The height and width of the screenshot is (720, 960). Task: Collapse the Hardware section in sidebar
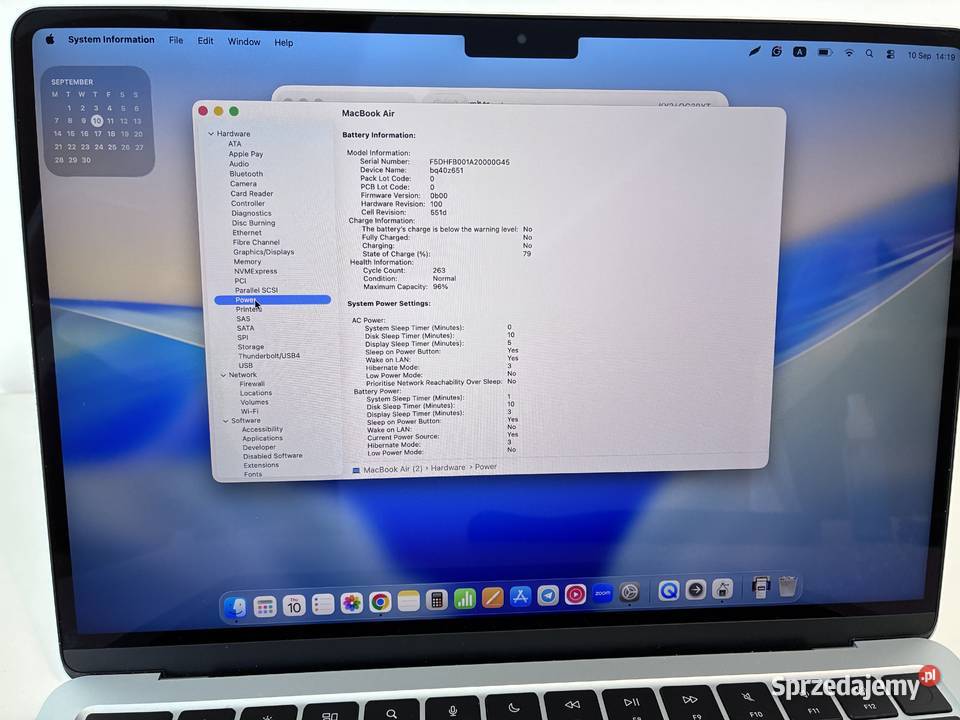pyautogui.click(x=211, y=133)
